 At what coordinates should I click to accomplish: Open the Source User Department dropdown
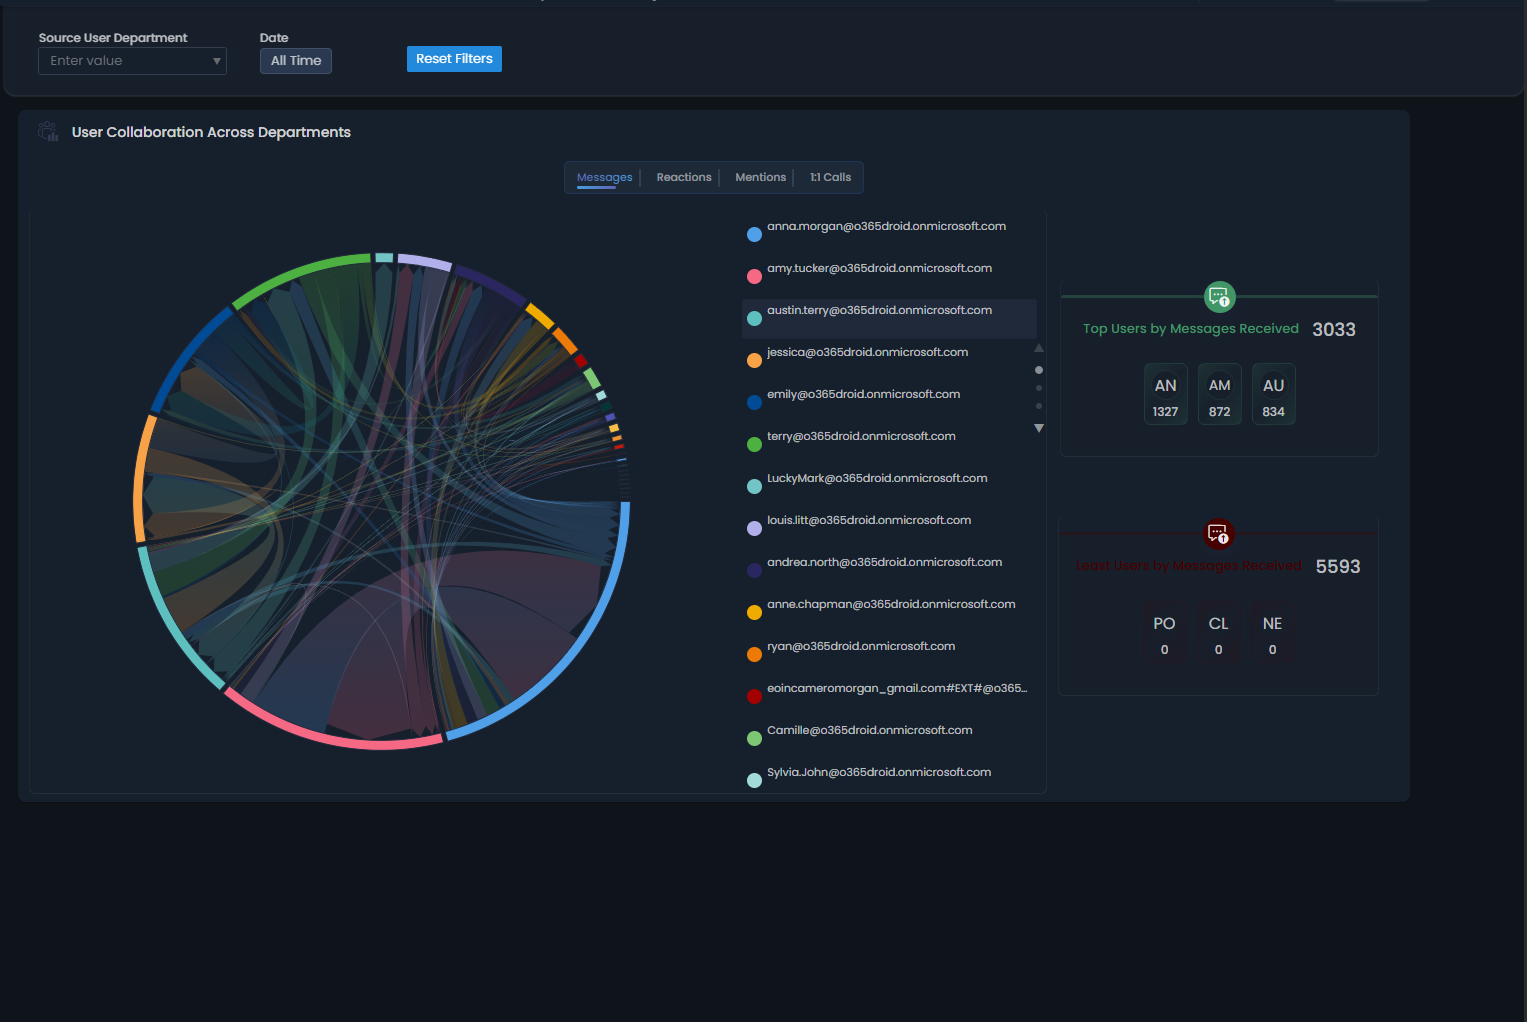132,60
